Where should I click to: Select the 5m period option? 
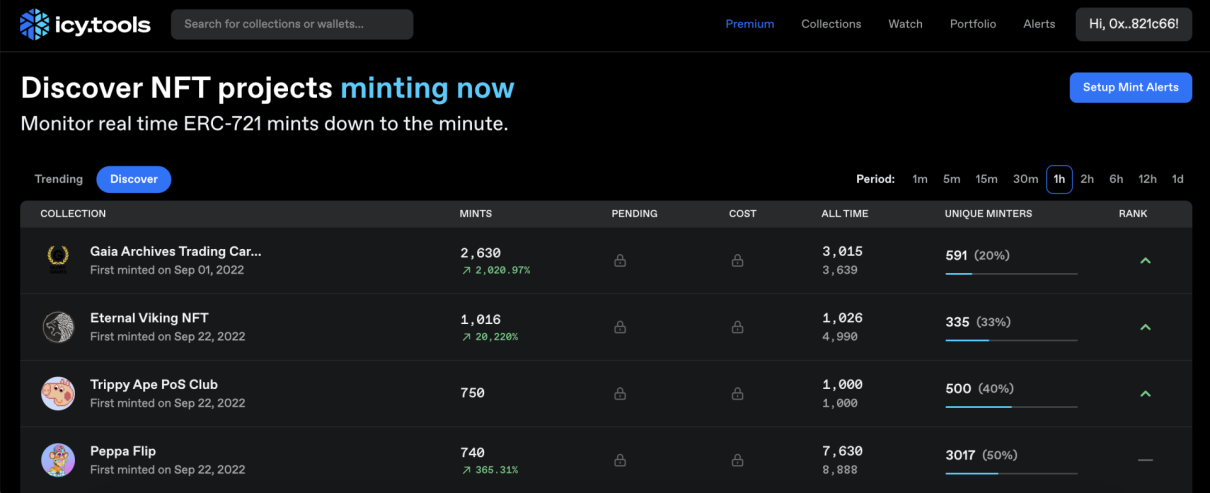951,179
